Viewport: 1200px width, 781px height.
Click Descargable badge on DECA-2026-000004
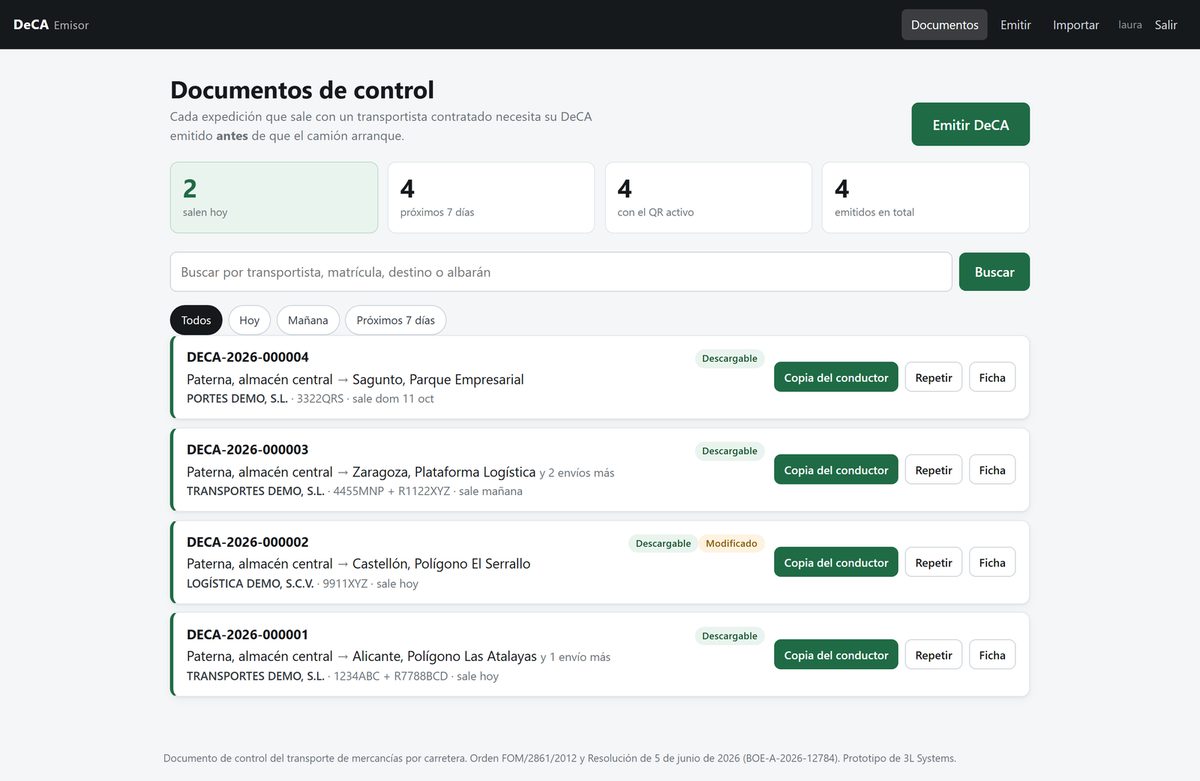(729, 358)
